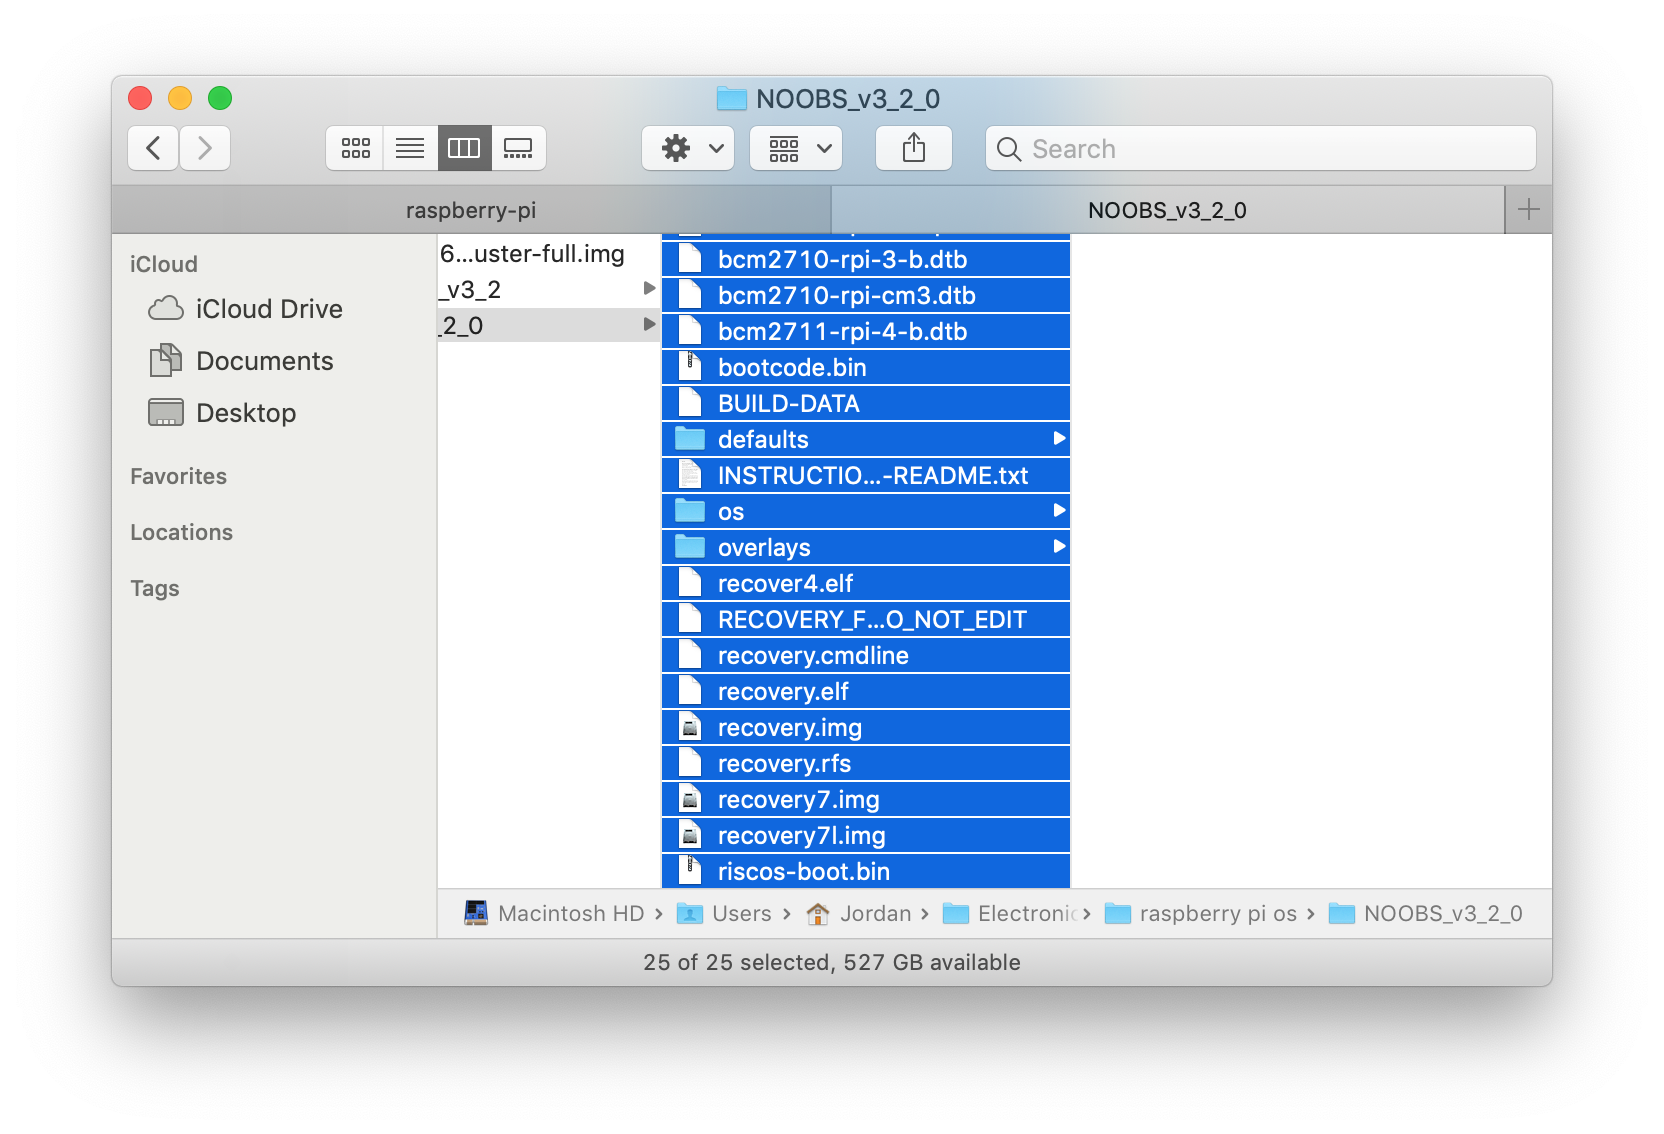Image resolution: width=1664 pixels, height=1134 pixels.
Task: Click the README text document icon
Action: [690, 475]
